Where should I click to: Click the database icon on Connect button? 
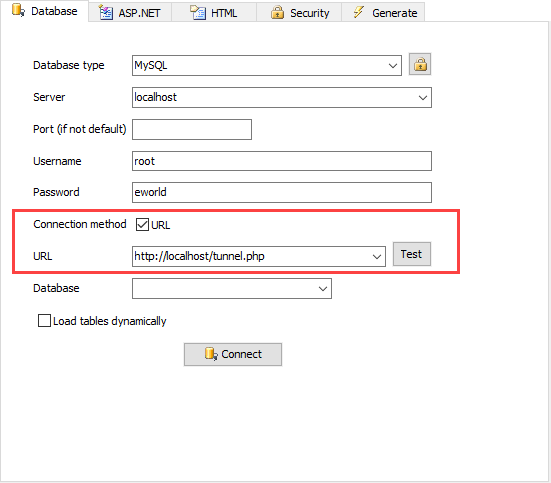tap(211, 354)
